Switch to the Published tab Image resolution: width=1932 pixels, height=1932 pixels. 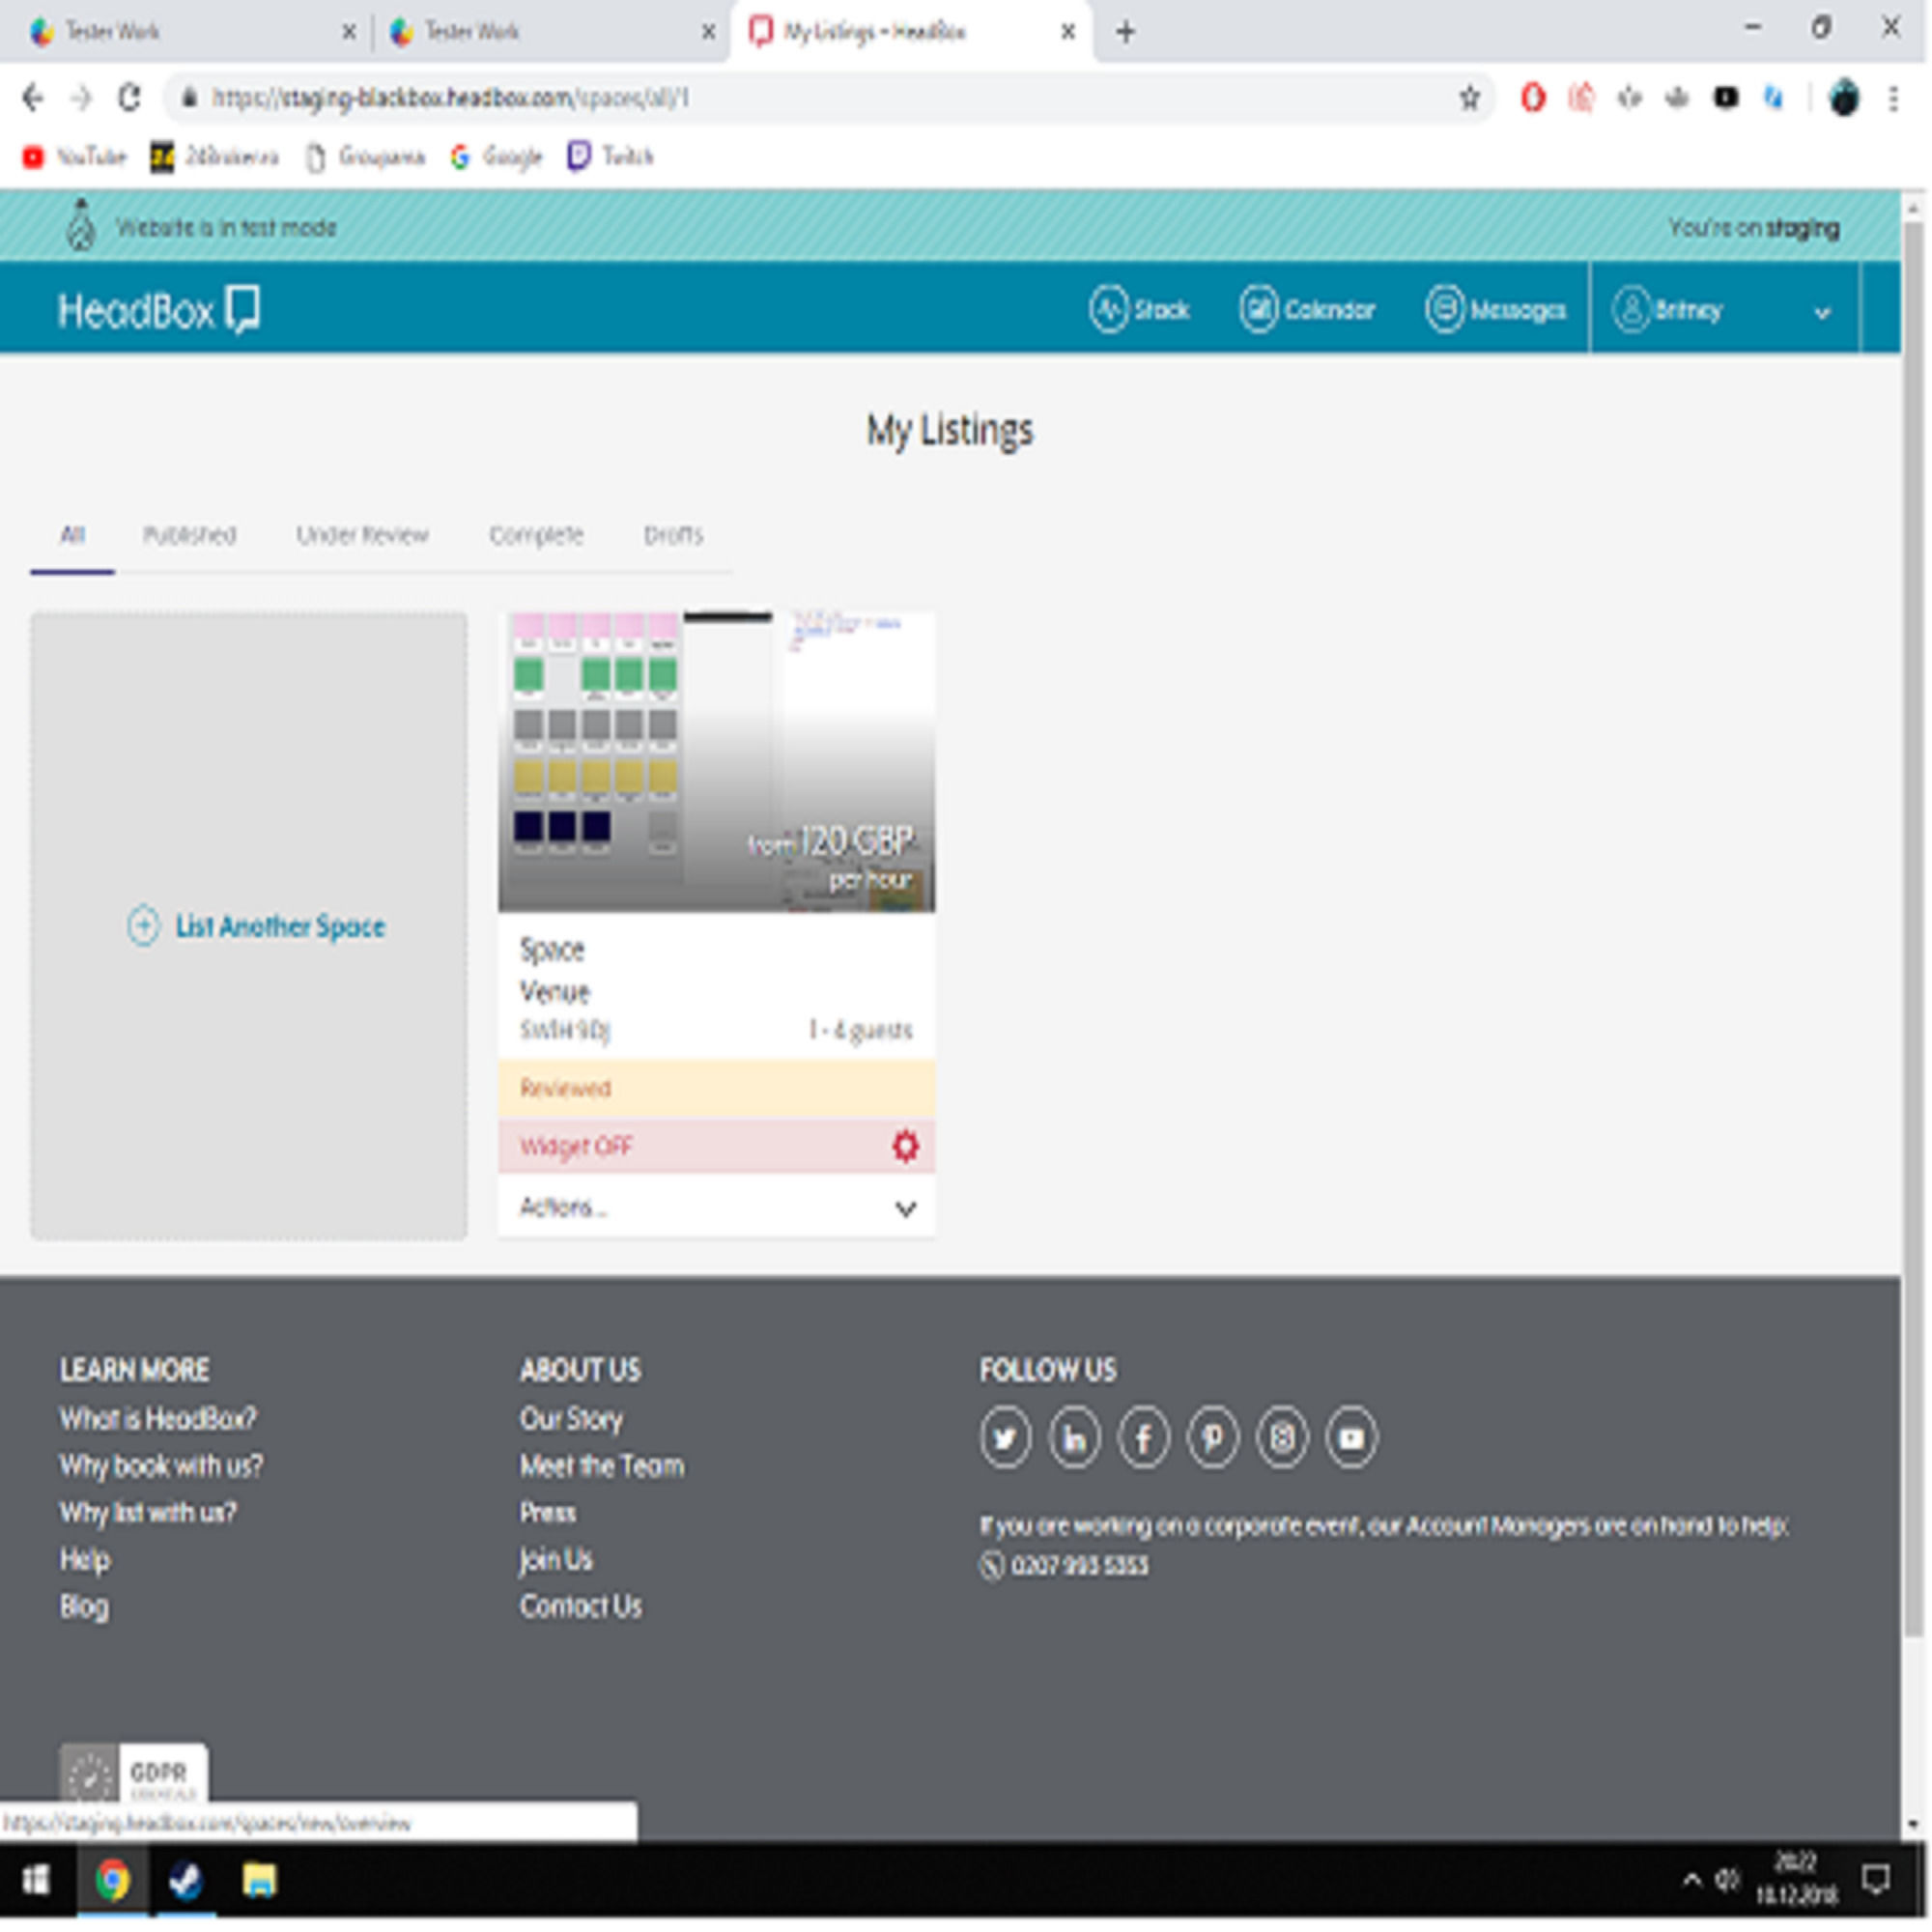[x=189, y=535]
